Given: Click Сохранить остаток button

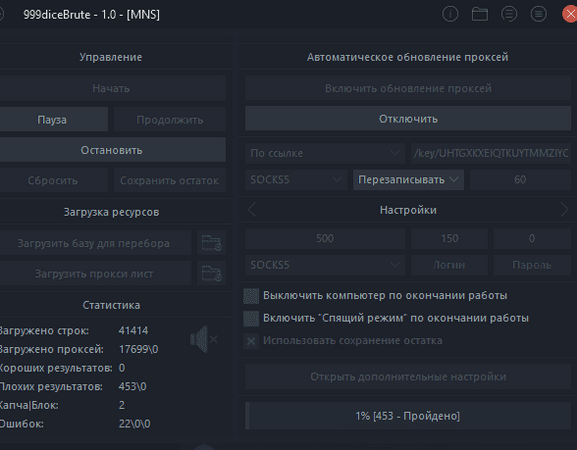Looking at the screenshot, I should [x=170, y=180].
